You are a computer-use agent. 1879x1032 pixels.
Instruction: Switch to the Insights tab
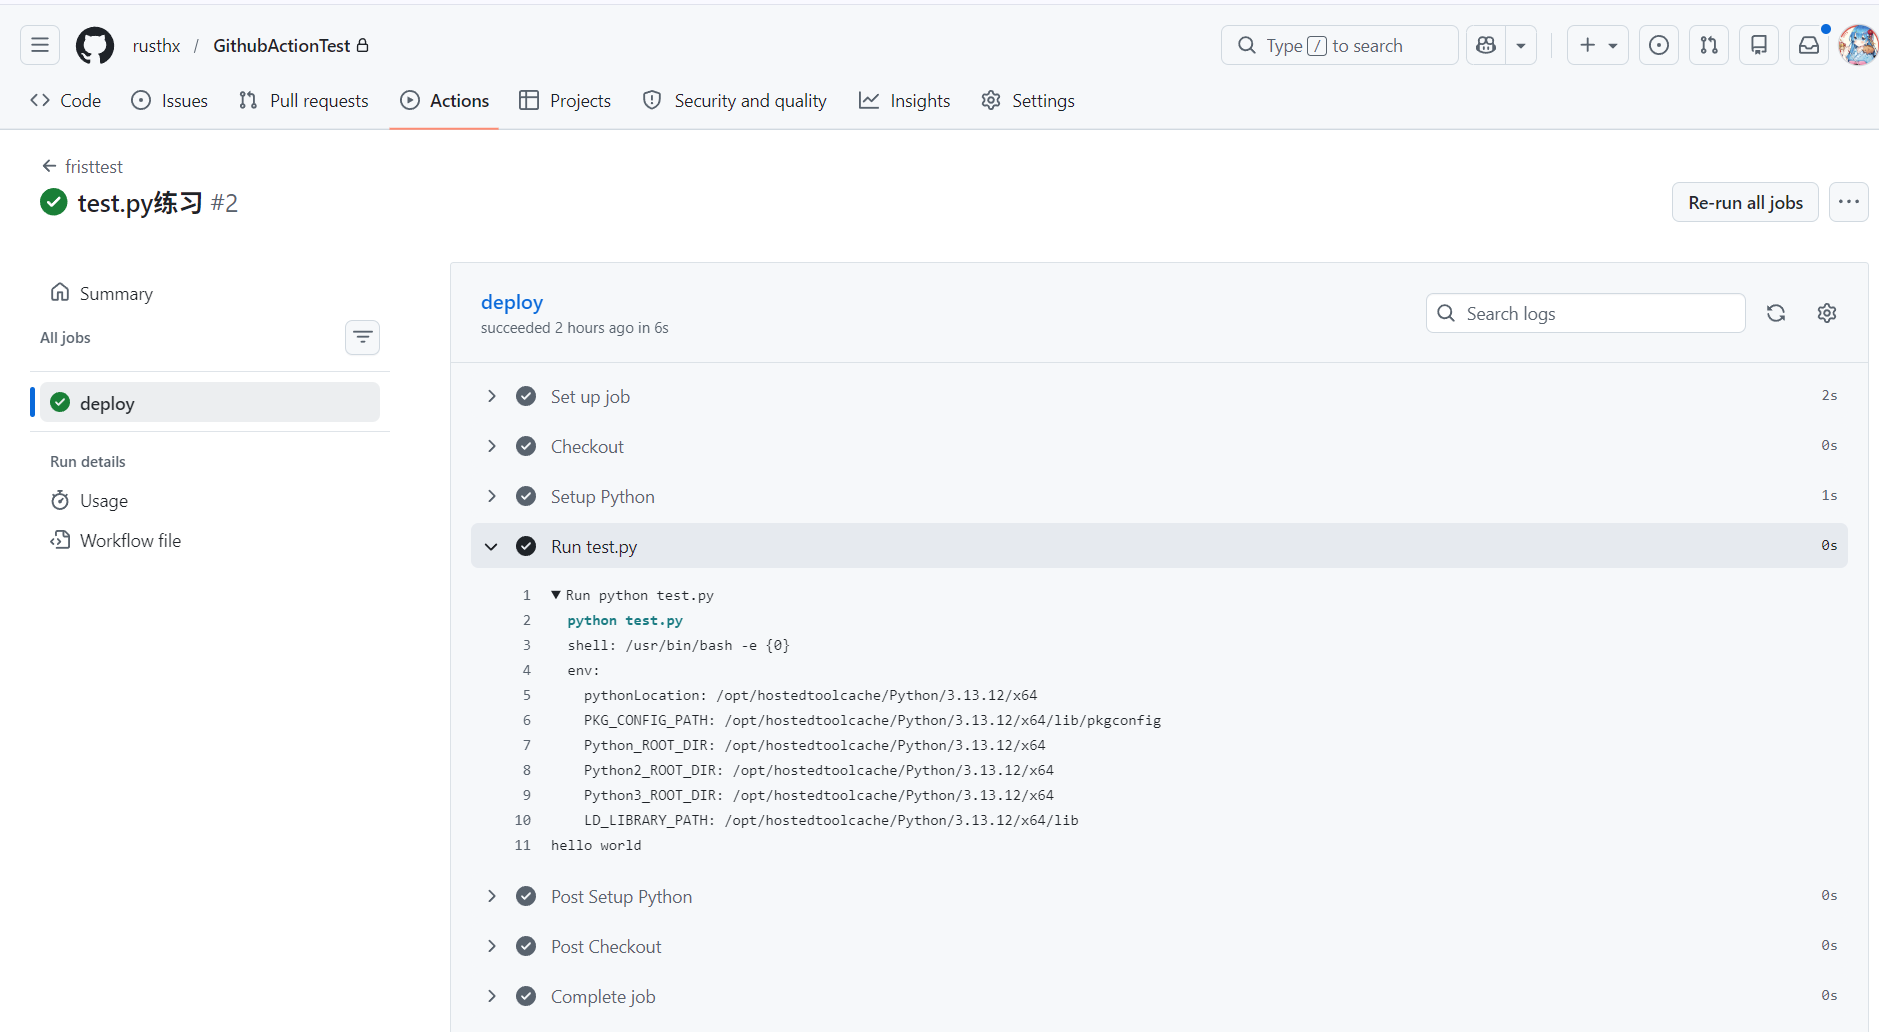pyautogui.click(x=905, y=101)
